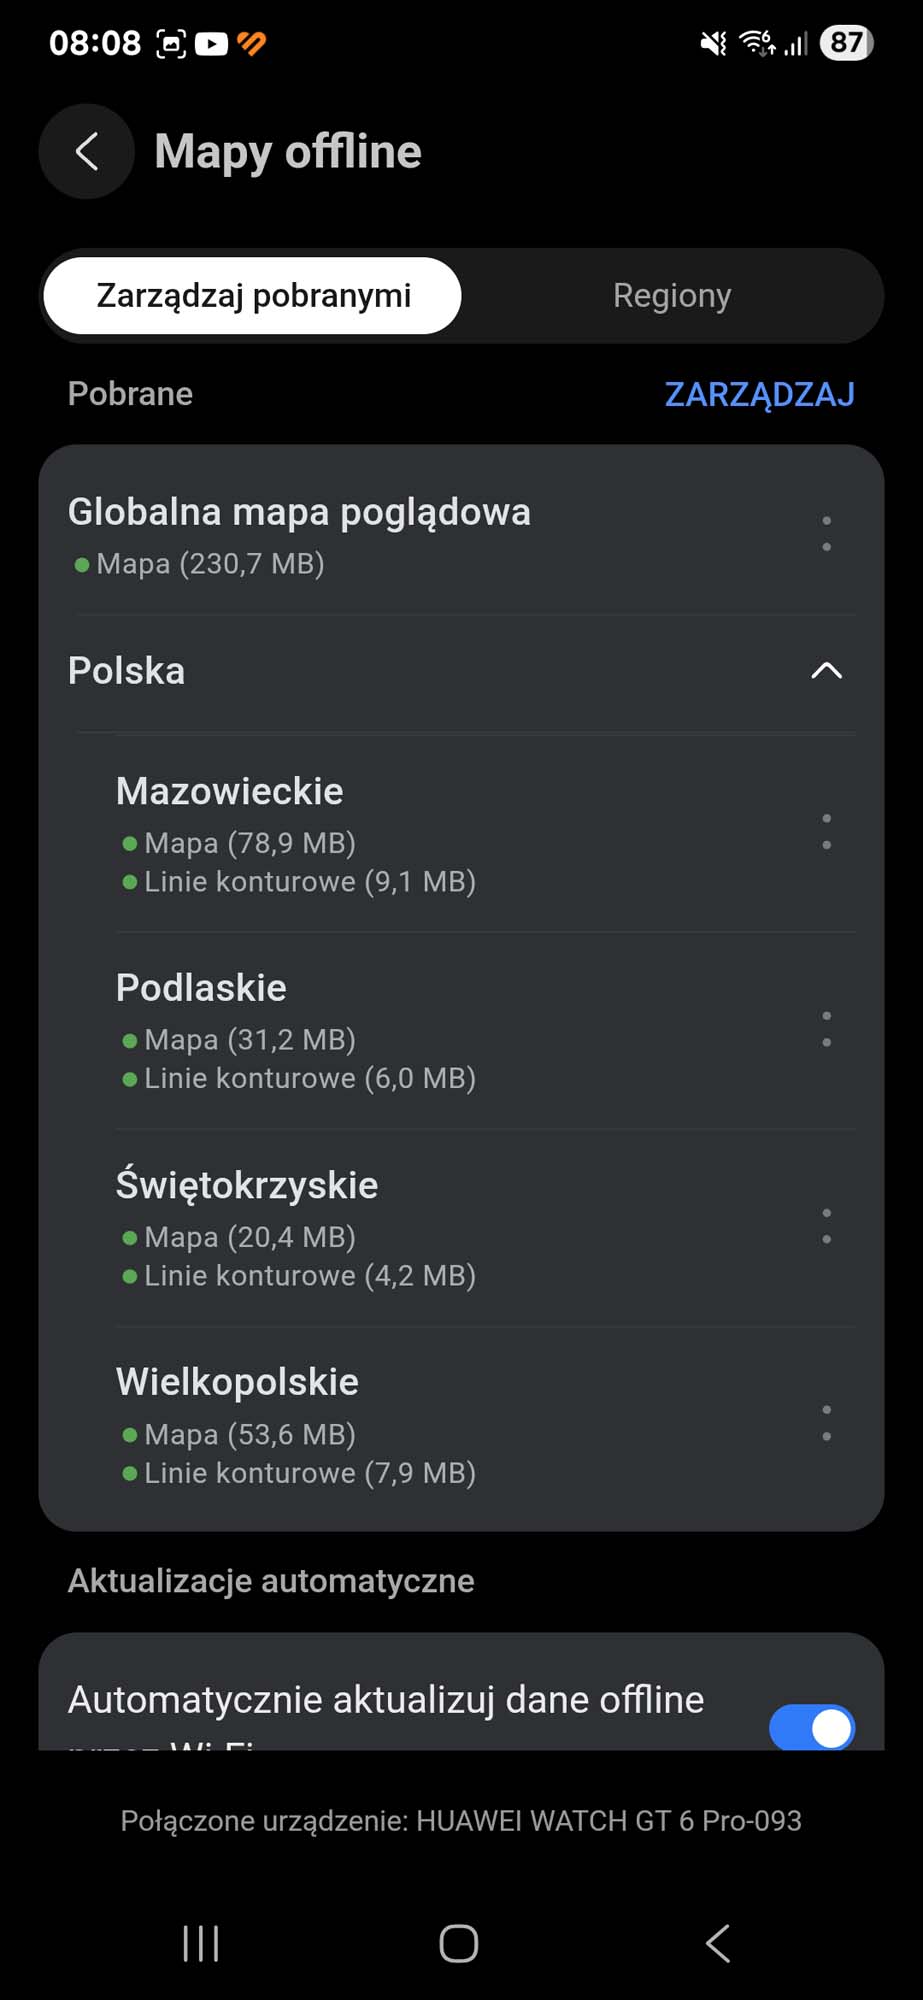Screen dimensions: 923x2000
Task: Switch to the Regiony tab
Action: (672, 296)
